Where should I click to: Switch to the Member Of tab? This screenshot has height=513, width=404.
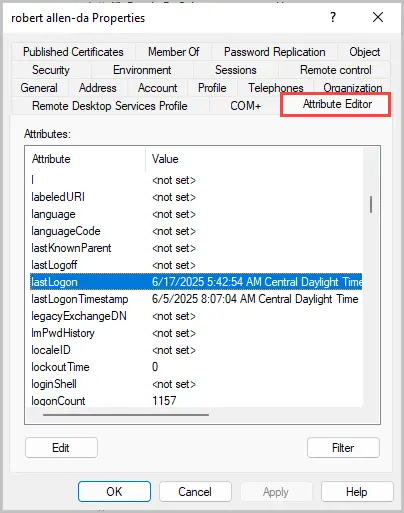tap(174, 52)
